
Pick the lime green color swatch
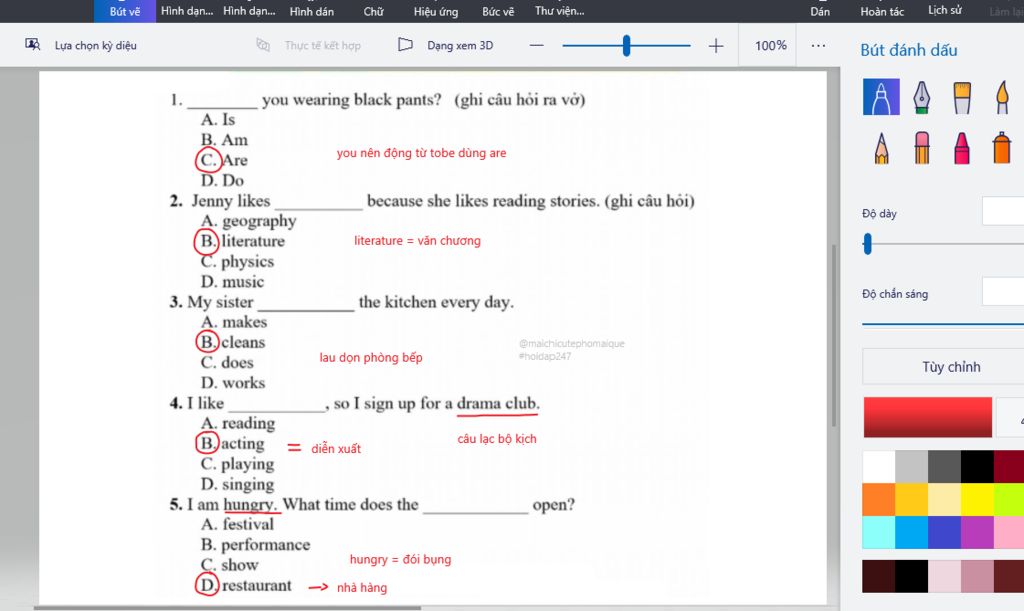pyautogui.click(x=1009, y=499)
